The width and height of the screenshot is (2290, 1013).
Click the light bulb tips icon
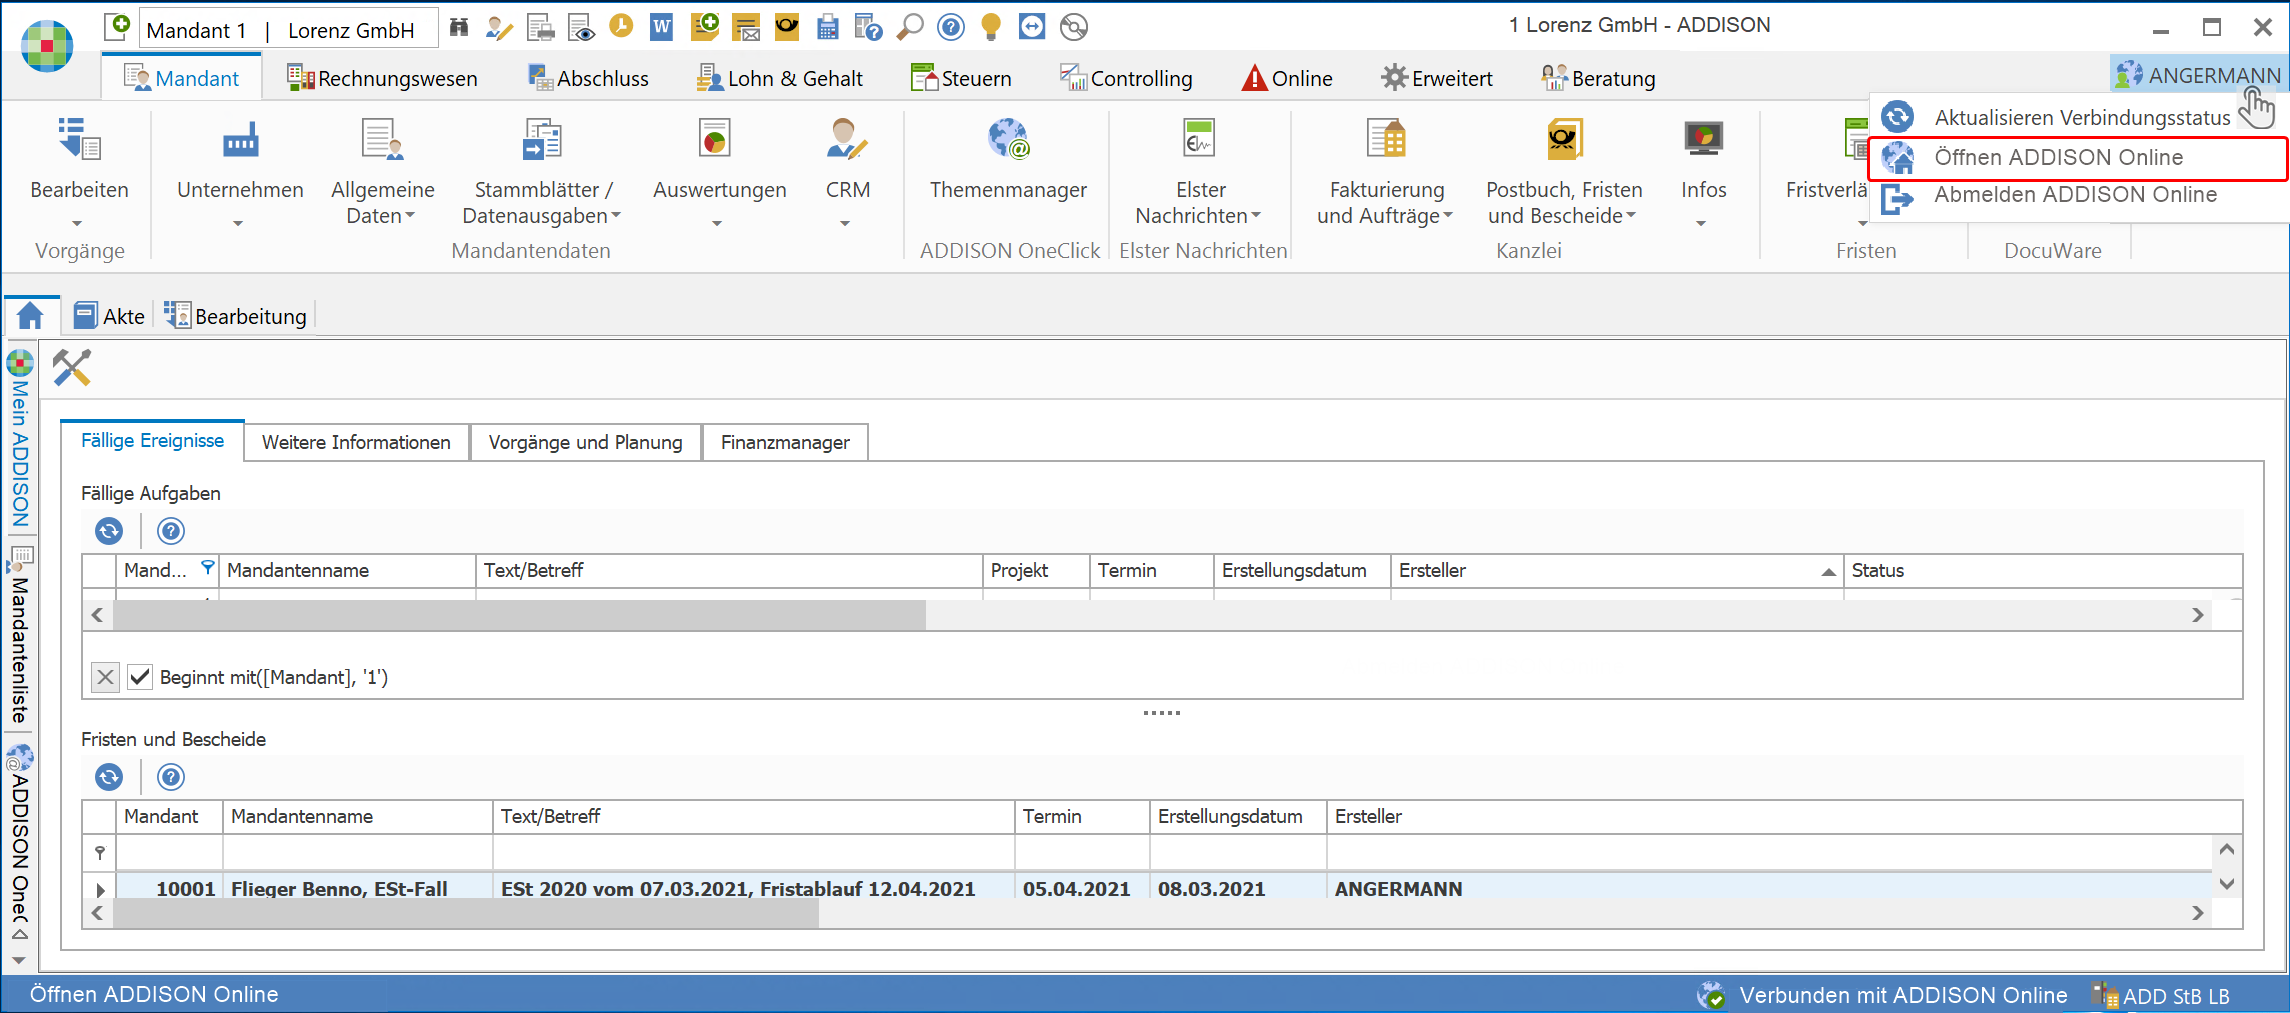(x=991, y=27)
